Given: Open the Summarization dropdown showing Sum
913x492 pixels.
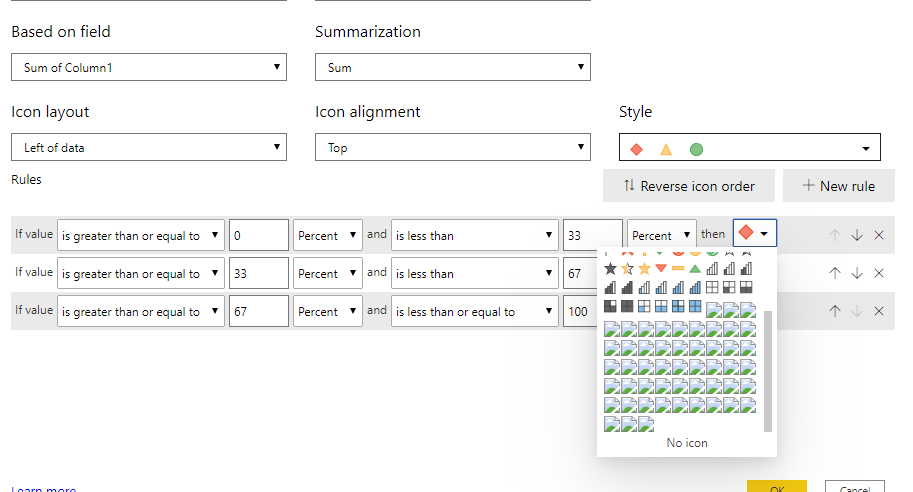Looking at the screenshot, I should tap(452, 67).
